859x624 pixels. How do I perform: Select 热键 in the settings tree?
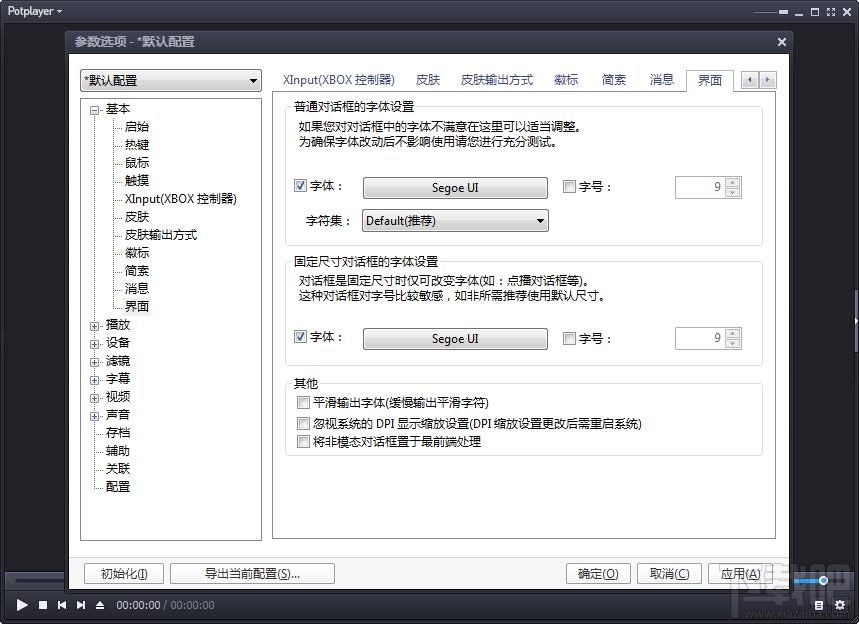tap(136, 145)
